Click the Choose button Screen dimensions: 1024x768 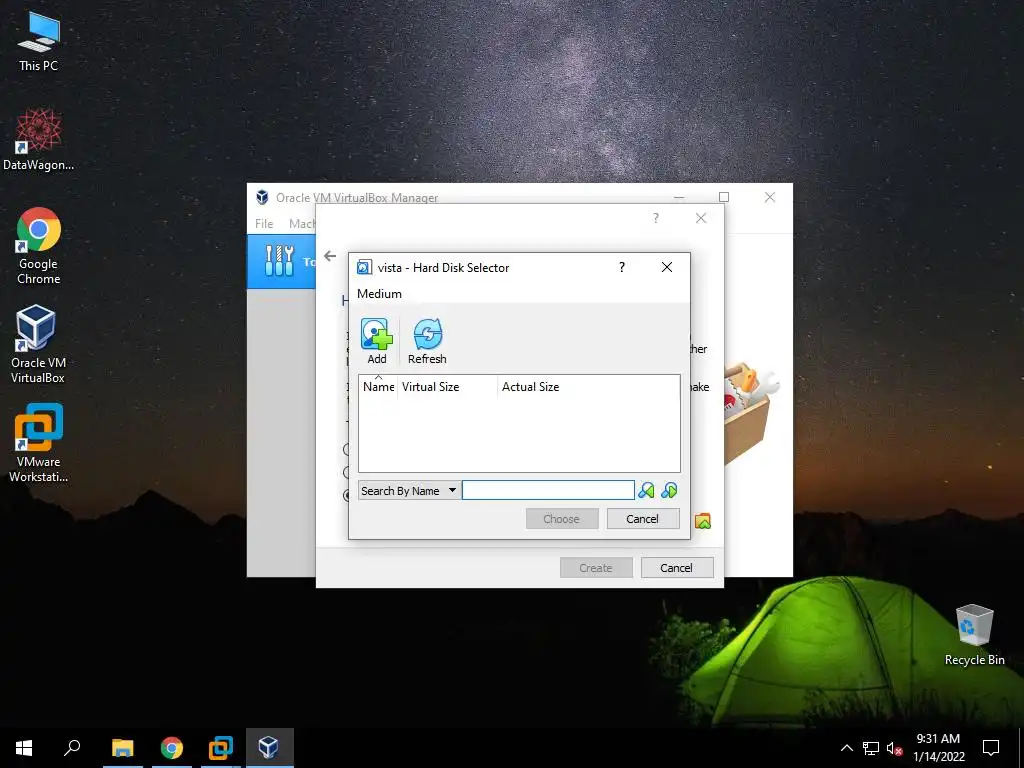coord(562,519)
